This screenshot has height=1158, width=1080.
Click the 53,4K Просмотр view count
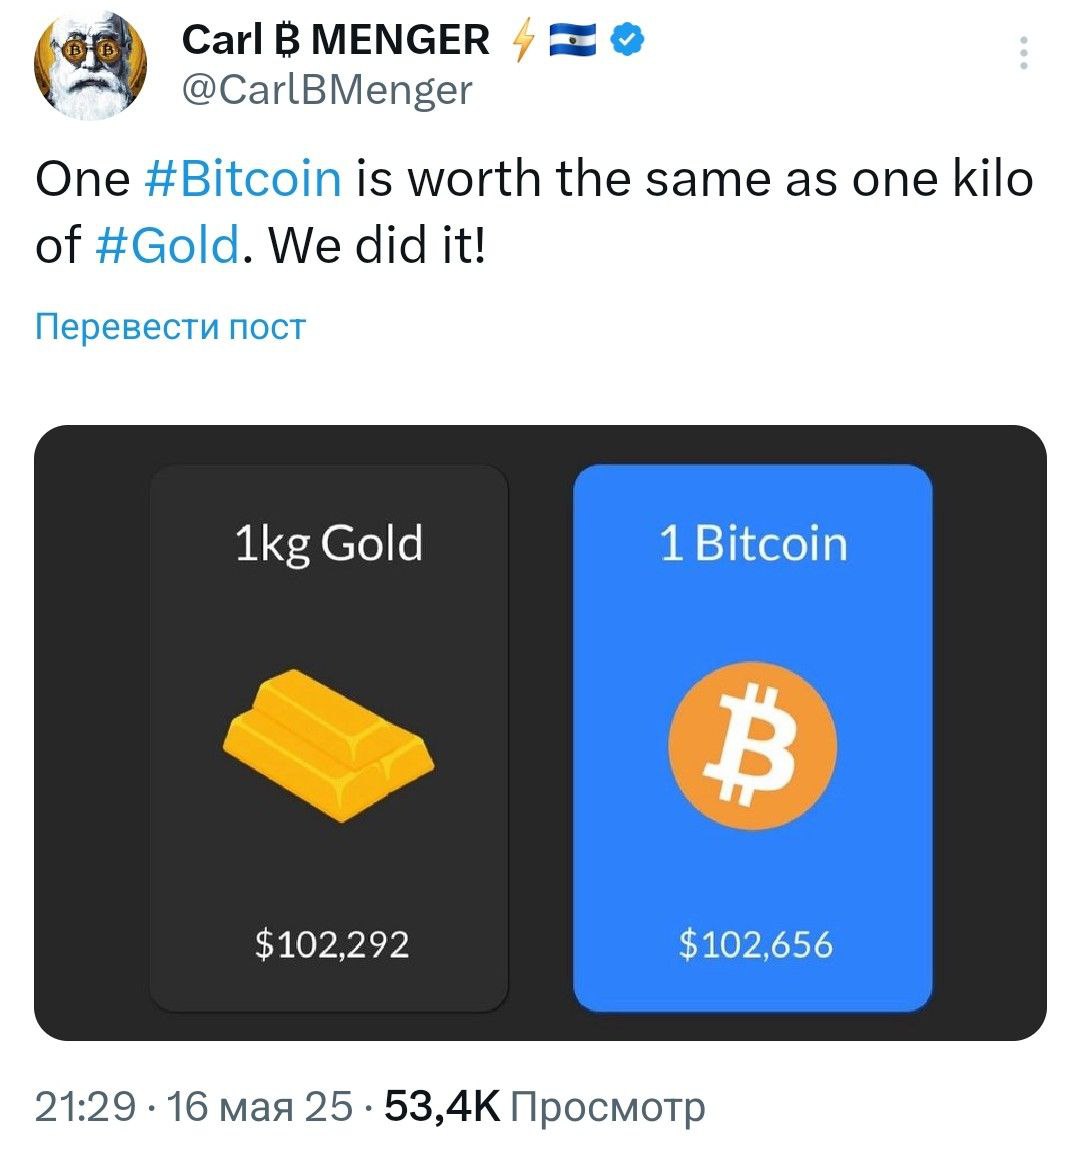tap(544, 1106)
